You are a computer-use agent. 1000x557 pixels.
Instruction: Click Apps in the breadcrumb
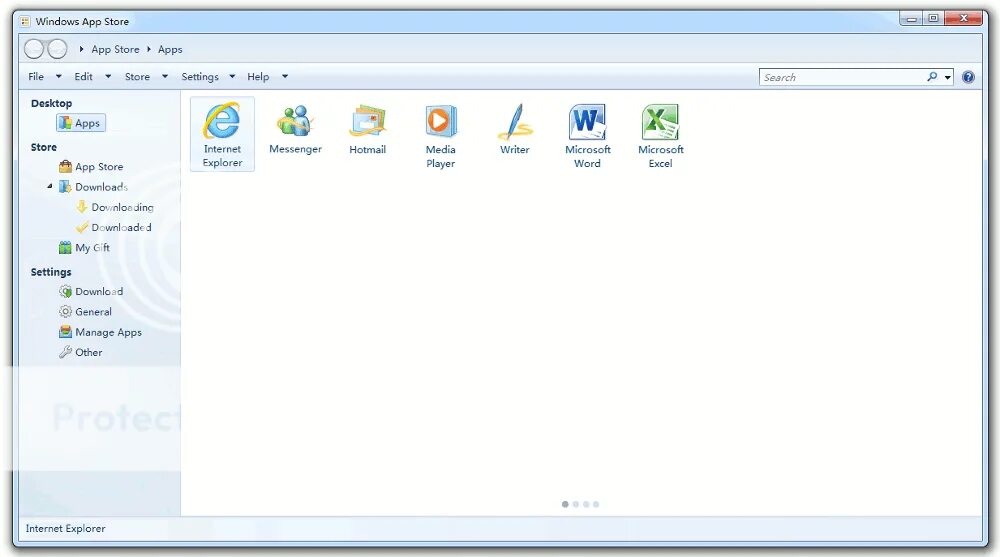point(170,49)
